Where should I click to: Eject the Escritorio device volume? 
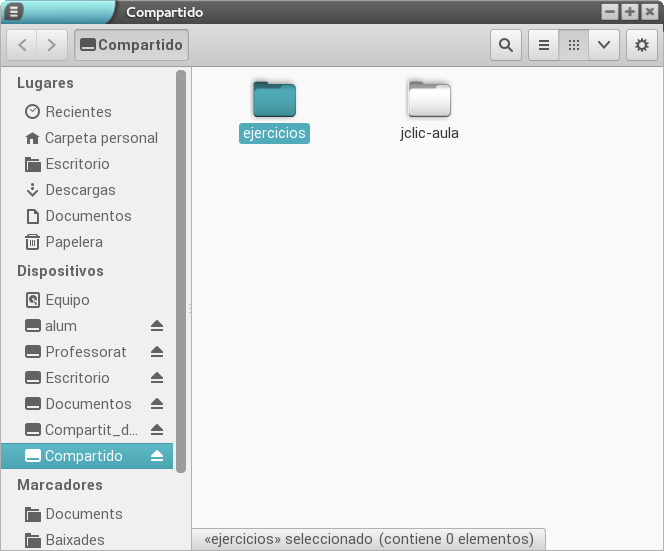[x=157, y=378]
